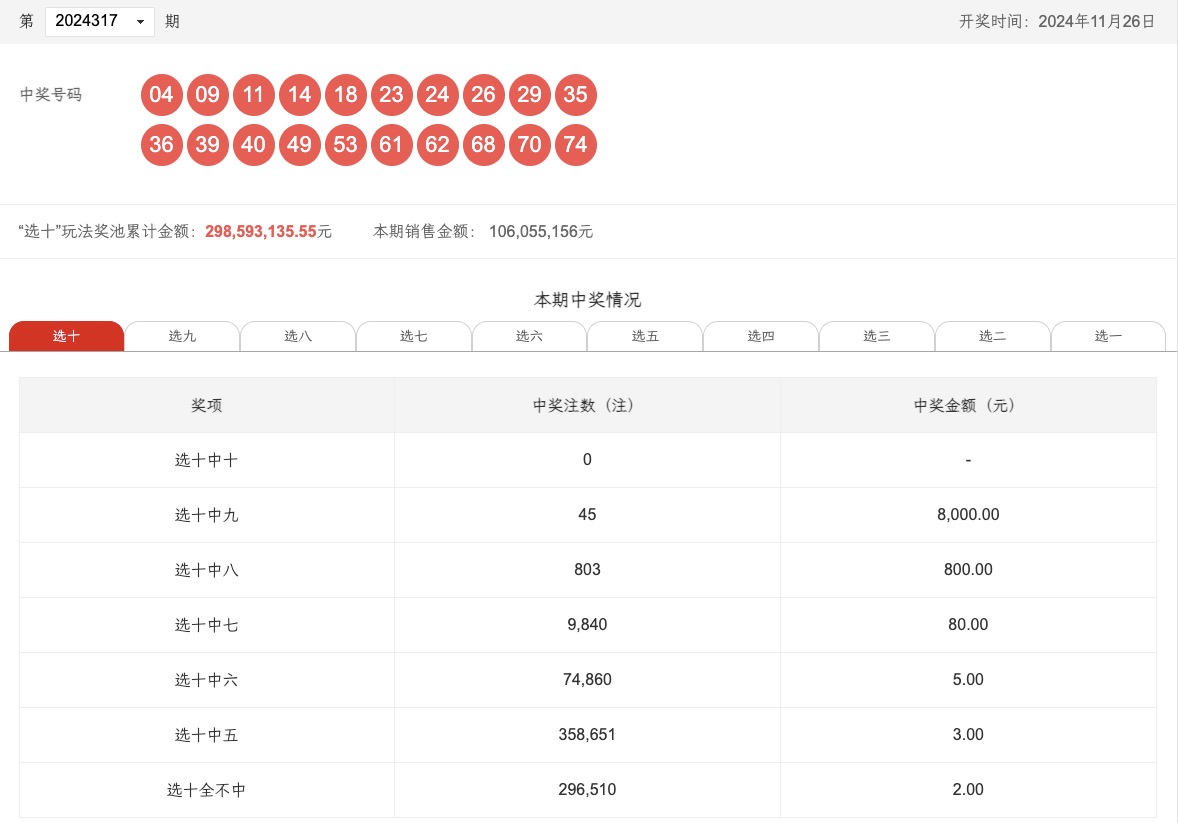Select the 选七 tab
Viewport: 1178px width, 823px height.
coord(414,336)
